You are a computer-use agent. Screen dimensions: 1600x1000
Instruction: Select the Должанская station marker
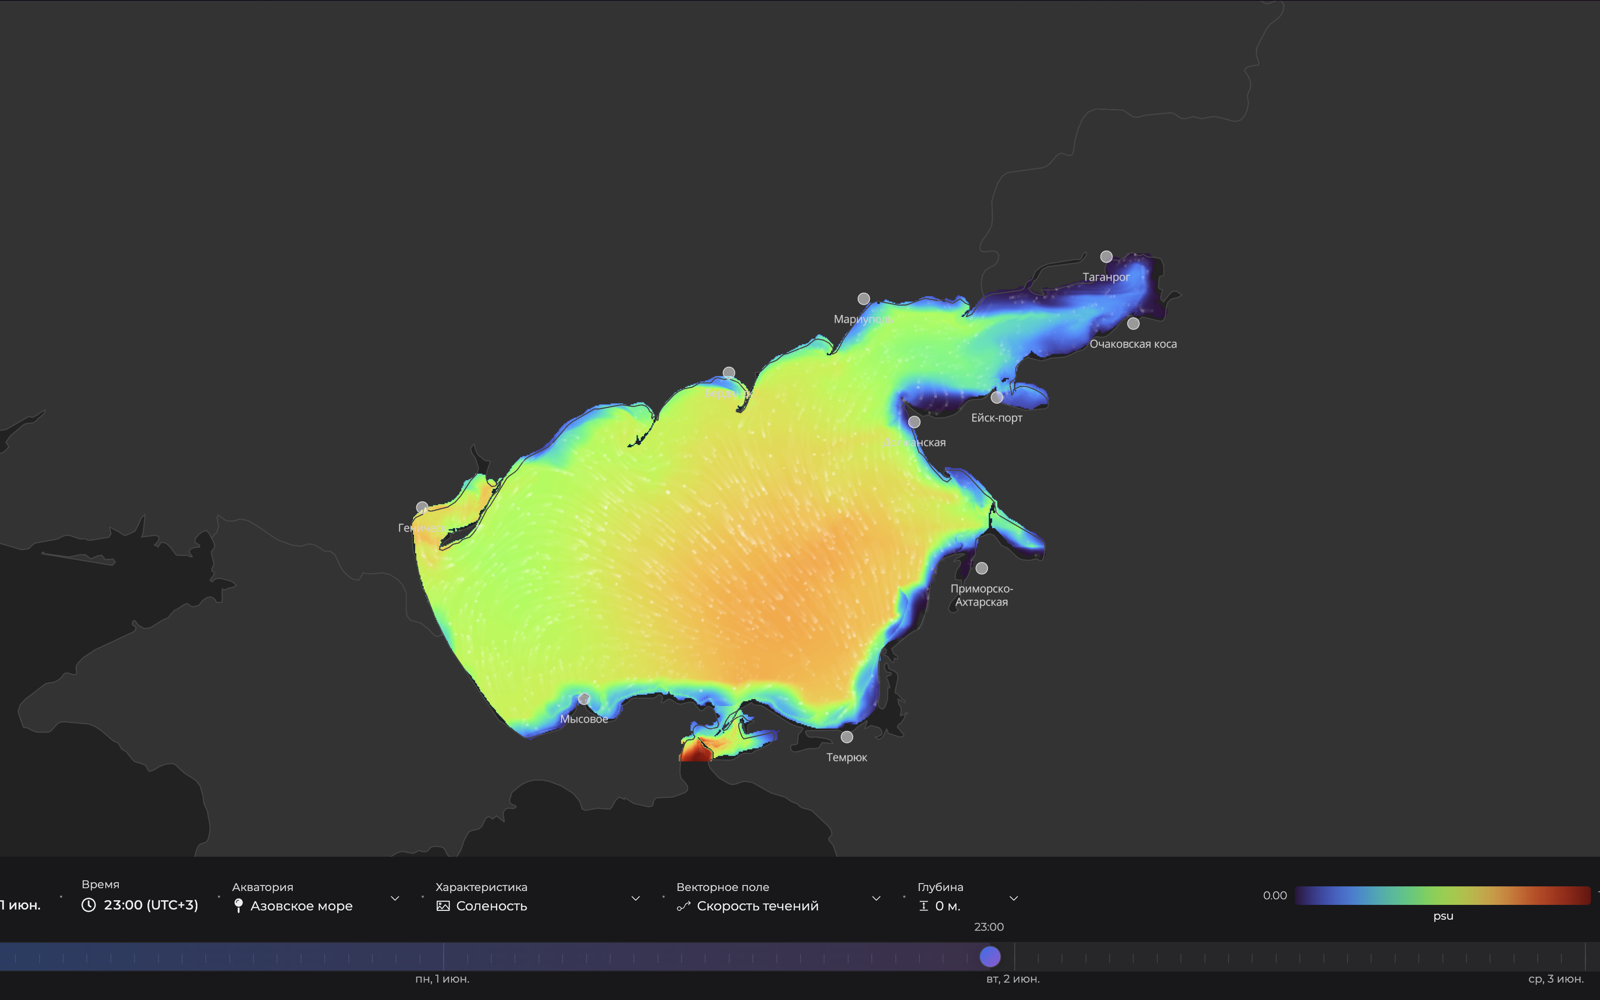pos(914,422)
